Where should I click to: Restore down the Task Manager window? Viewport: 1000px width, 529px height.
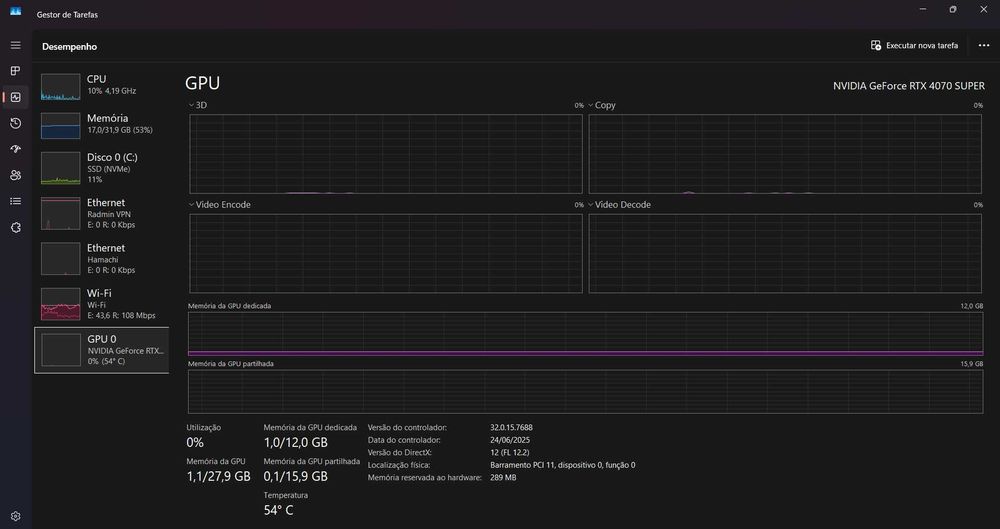point(953,10)
